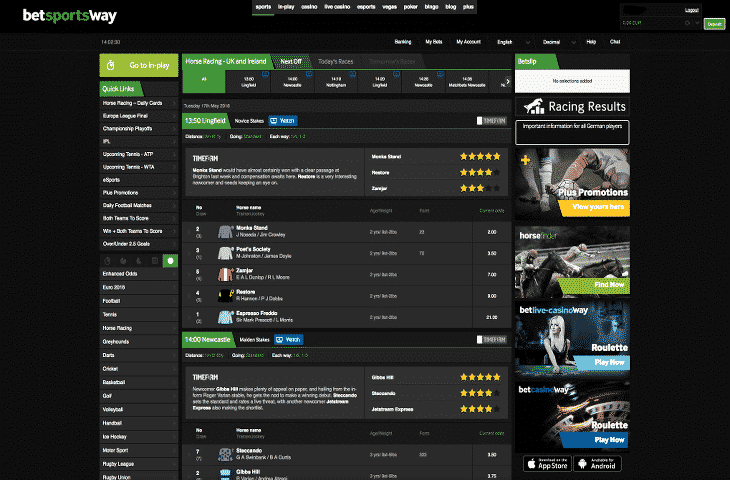The height and width of the screenshot is (480, 730).
Task: Select Zamjar odds 7.00
Action: [492, 275]
